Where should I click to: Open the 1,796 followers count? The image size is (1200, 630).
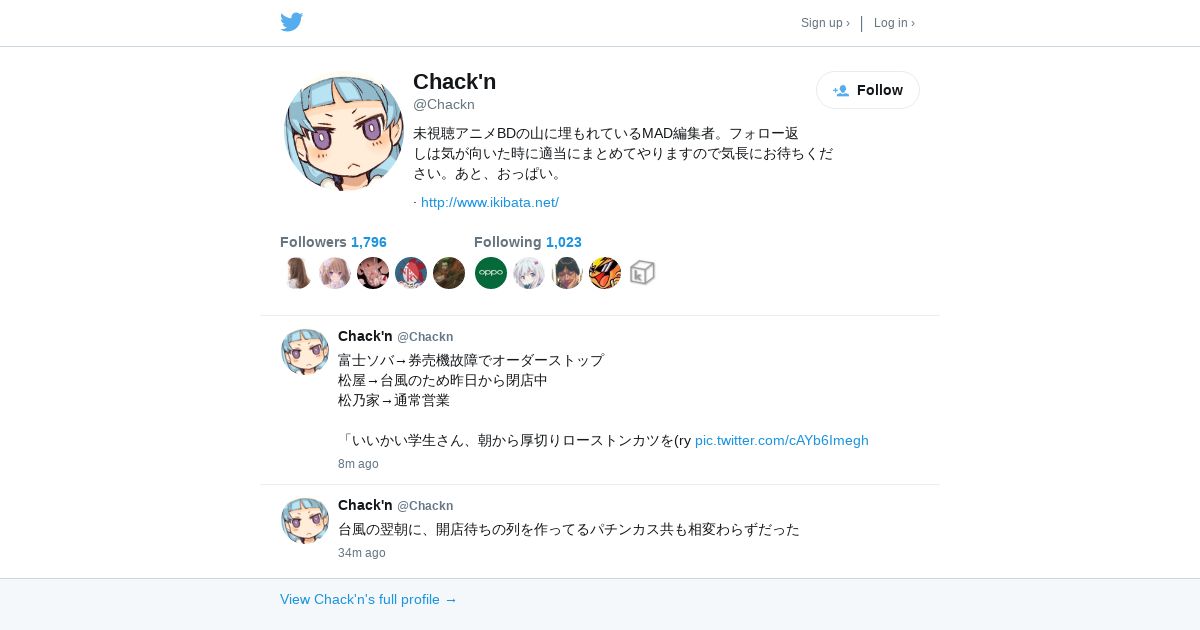(369, 242)
